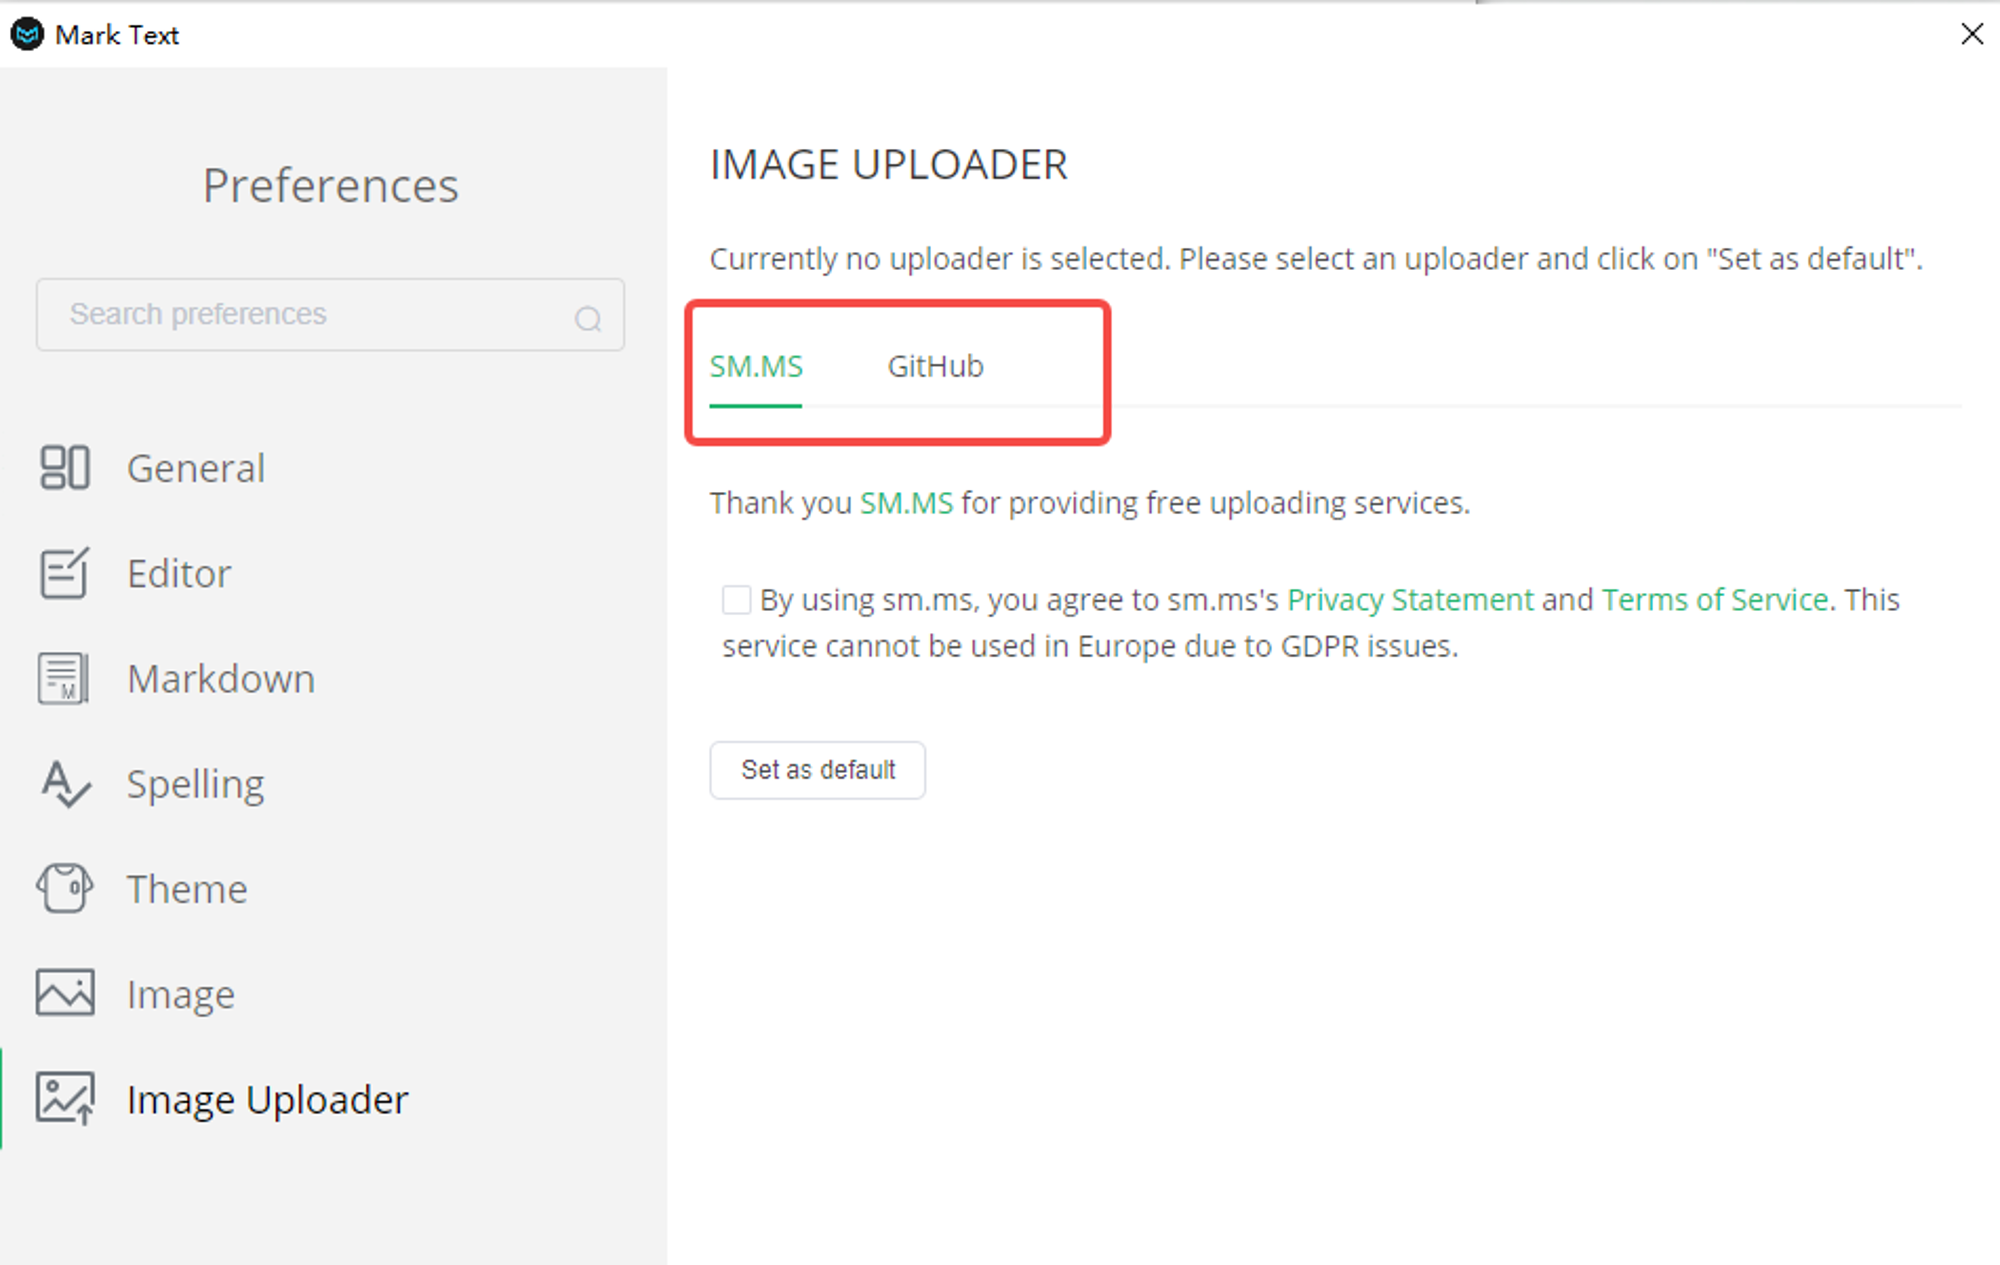Click the Image Uploader sidebar icon
The height and width of the screenshot is (1265, 2000).
[65, 1098]
